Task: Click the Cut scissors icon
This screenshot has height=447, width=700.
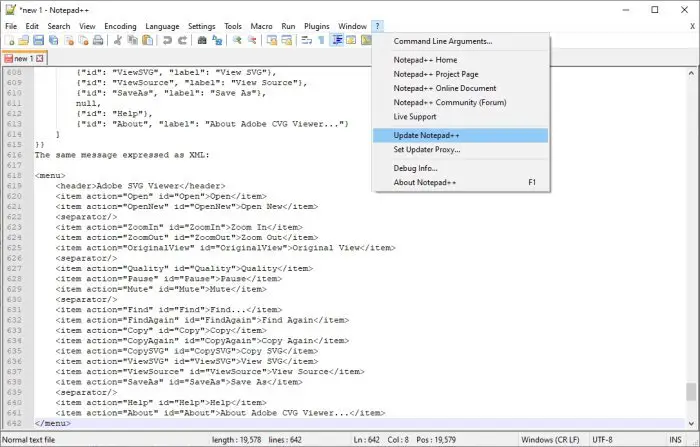Action: (118, 41)
